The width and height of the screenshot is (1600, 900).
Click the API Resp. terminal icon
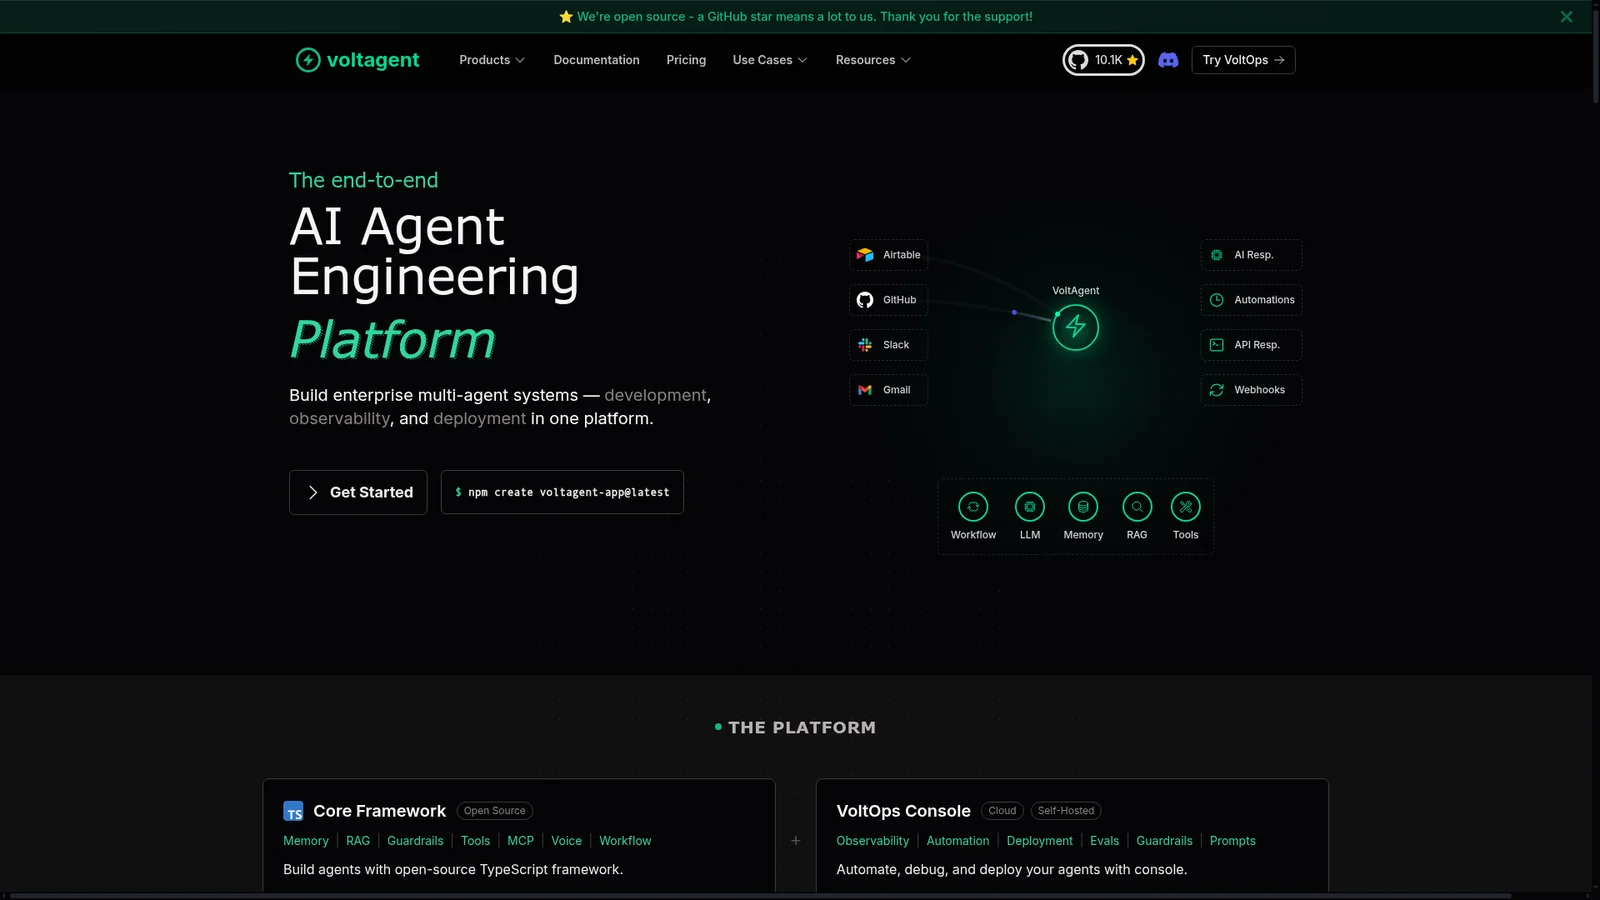(x=1216, y=345)
